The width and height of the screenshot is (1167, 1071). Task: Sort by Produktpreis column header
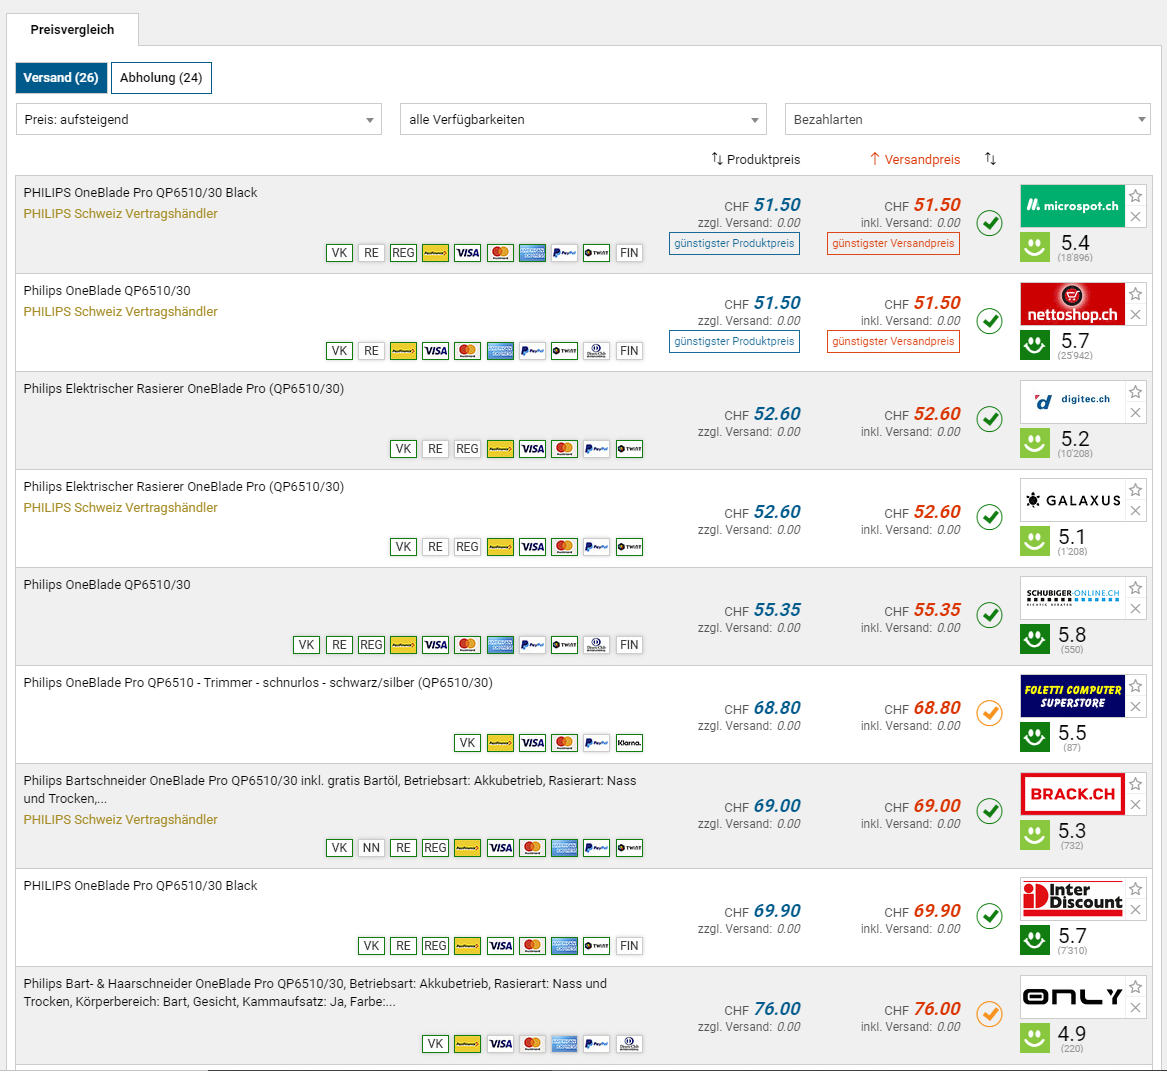coord(756,159)
